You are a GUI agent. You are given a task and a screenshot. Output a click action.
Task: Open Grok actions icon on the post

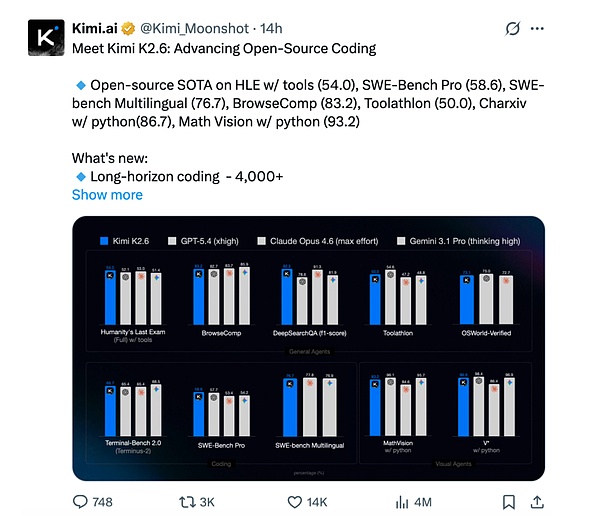pos(513,27)
